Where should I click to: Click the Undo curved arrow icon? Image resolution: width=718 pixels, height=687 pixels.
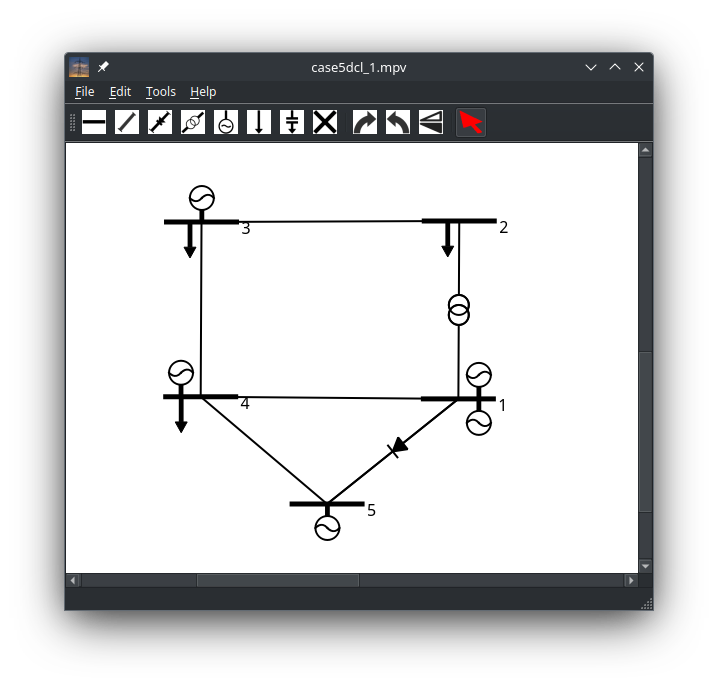click(398, 122)
